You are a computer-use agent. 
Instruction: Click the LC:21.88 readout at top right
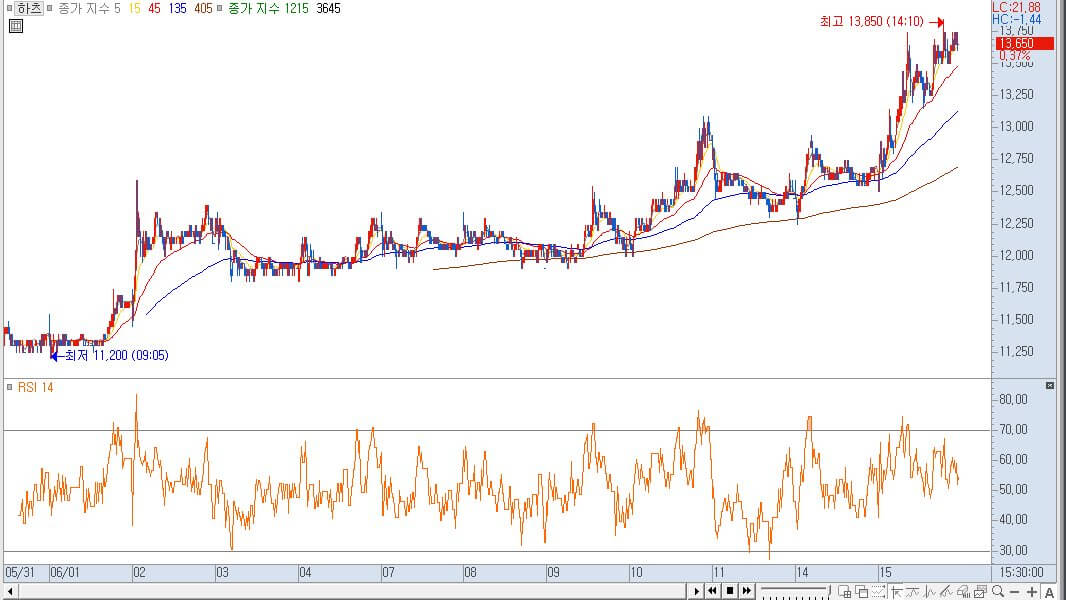(x=1016, y=7)
